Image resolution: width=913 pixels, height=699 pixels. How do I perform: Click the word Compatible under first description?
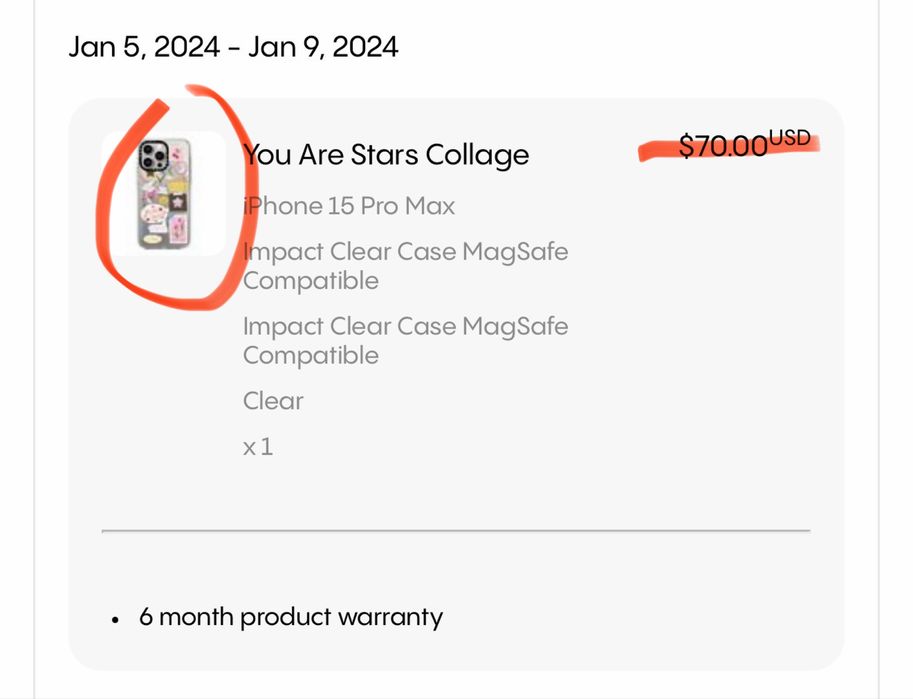pos(310,281)
